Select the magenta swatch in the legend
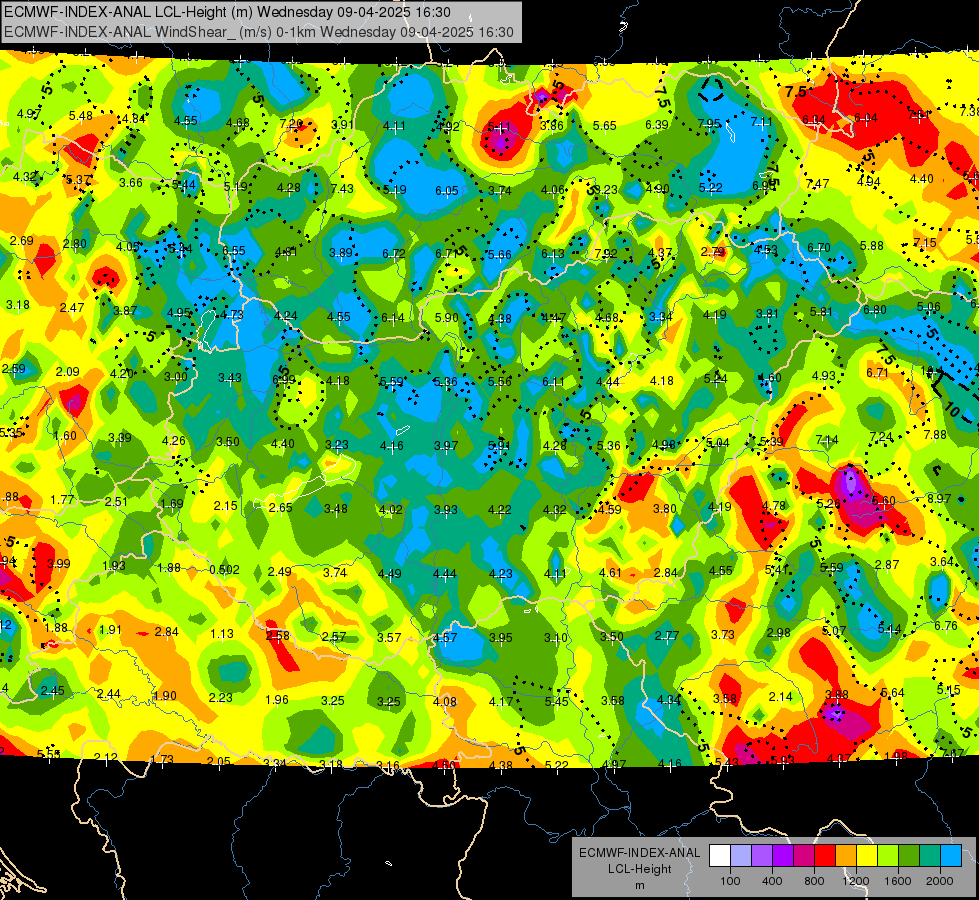This screenshot has width=979, height=900. coord(804,856)
